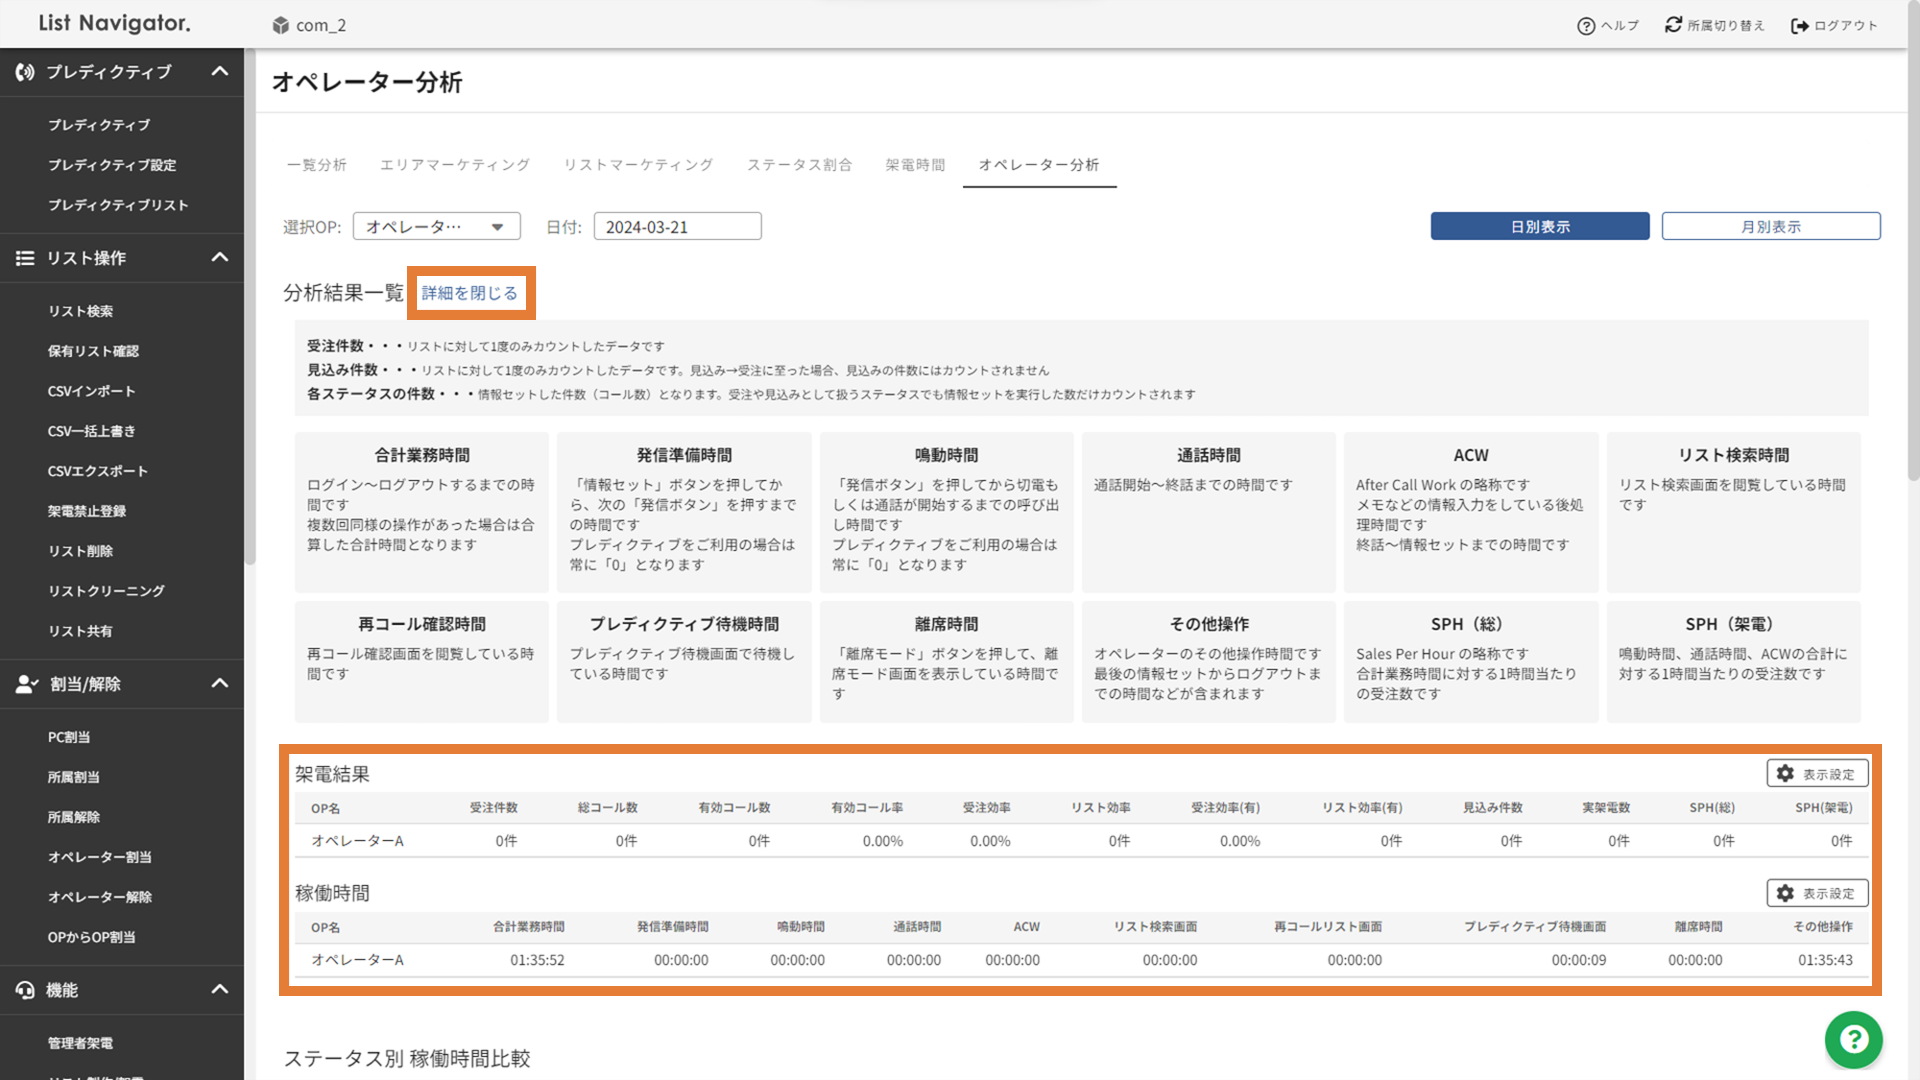This screenshot has height=1080, width=1920.
Task: Open the 選択OP operator dropdown
Action: point(436,227)
